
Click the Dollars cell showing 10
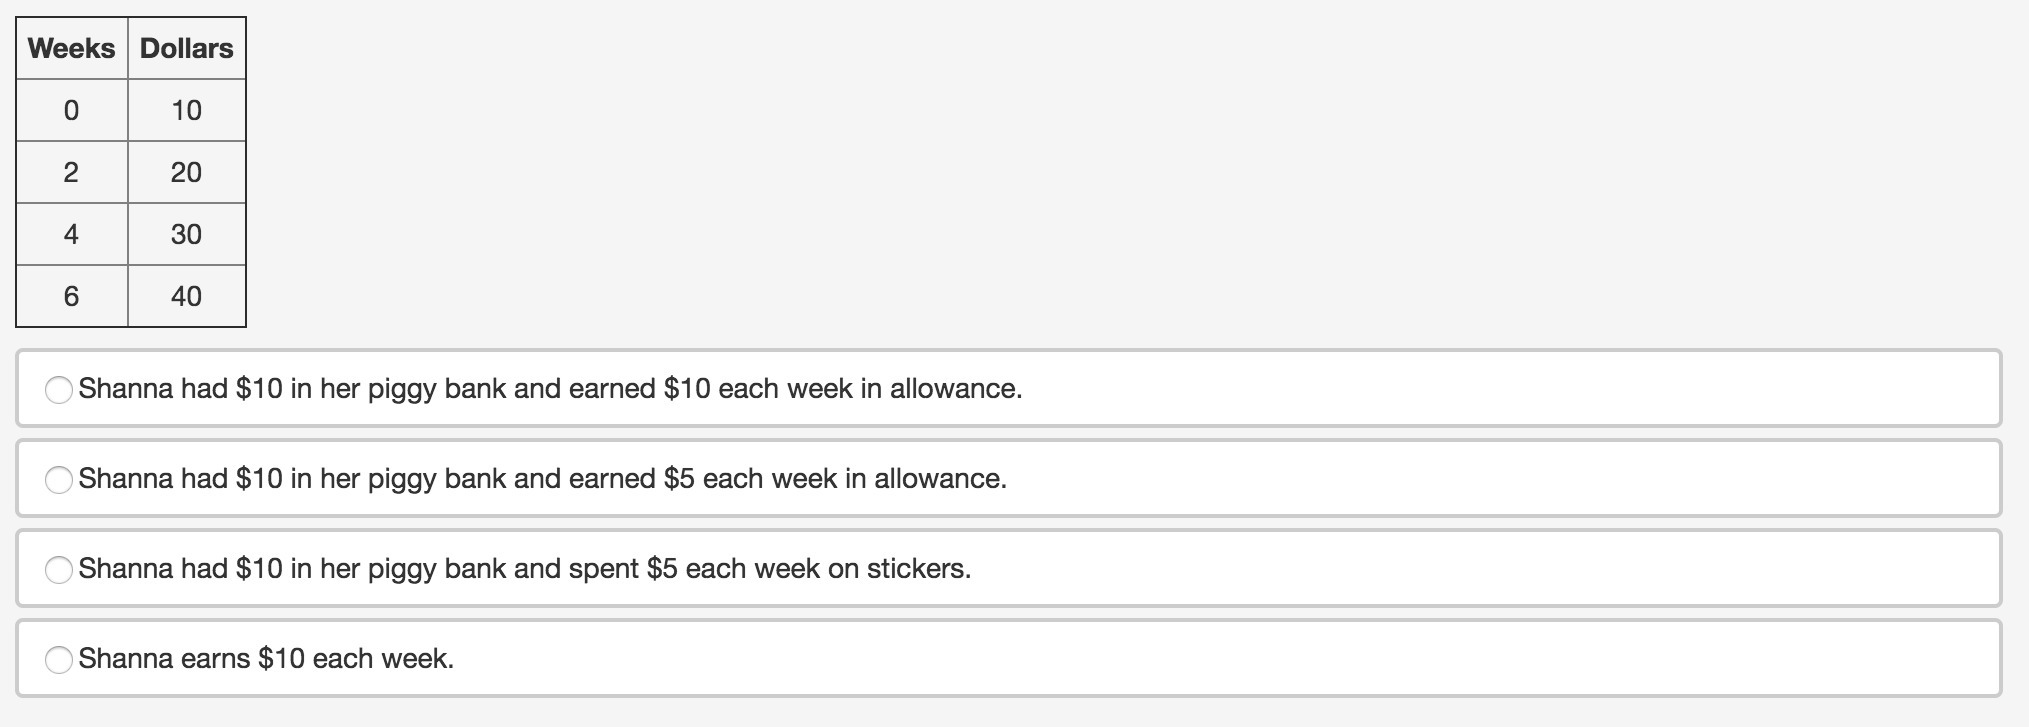pos(186,110)
